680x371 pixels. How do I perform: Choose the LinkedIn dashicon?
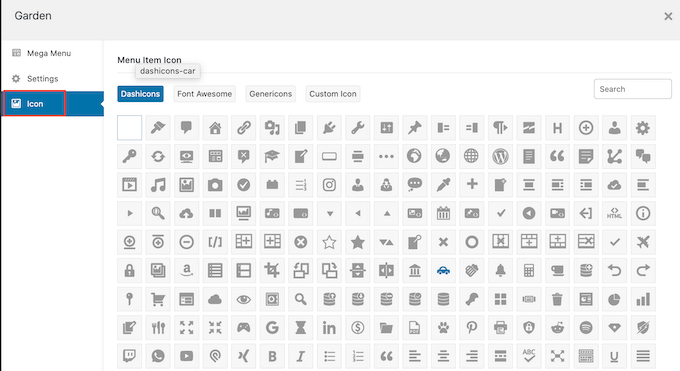[329, 328]
